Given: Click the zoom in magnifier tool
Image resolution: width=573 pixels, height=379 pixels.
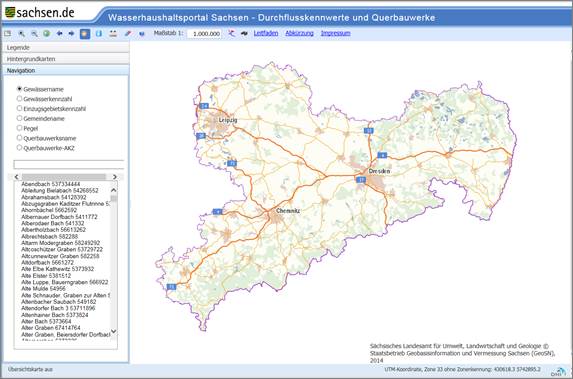Looking at the screenshot, I should point(22,34).
